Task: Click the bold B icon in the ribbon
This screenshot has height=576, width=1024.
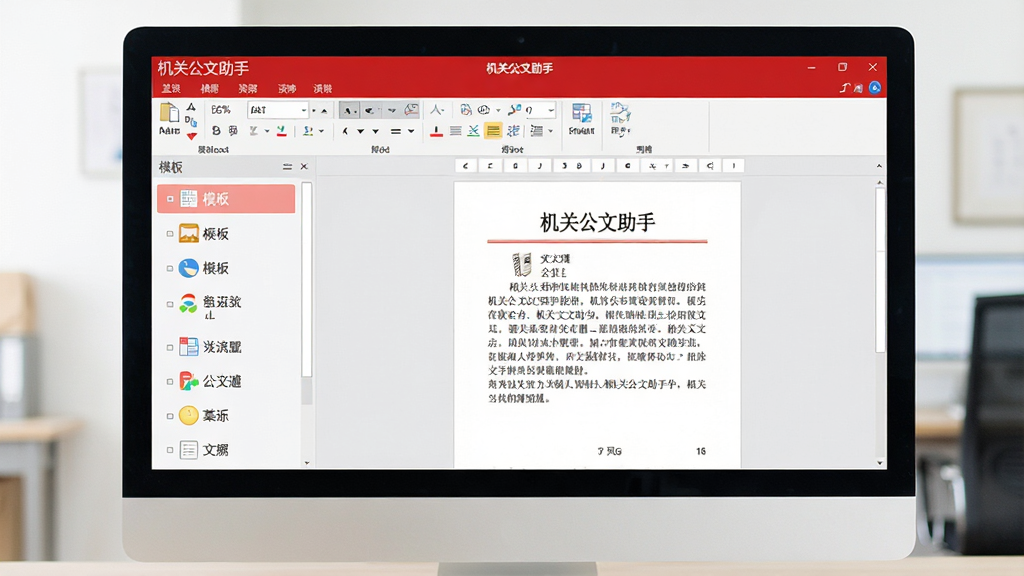Action: [216, 131]
